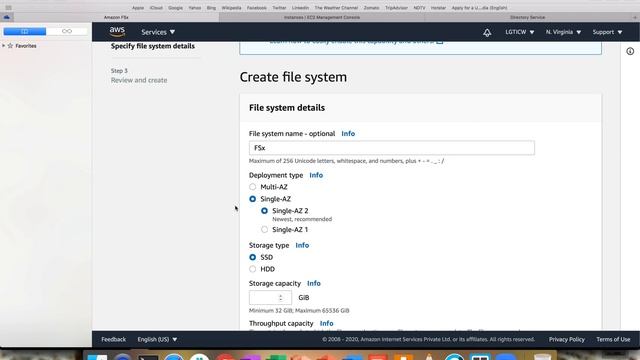Select HDD storage type
This screenshot has width=640, height=360.
(x=253, y=269)
